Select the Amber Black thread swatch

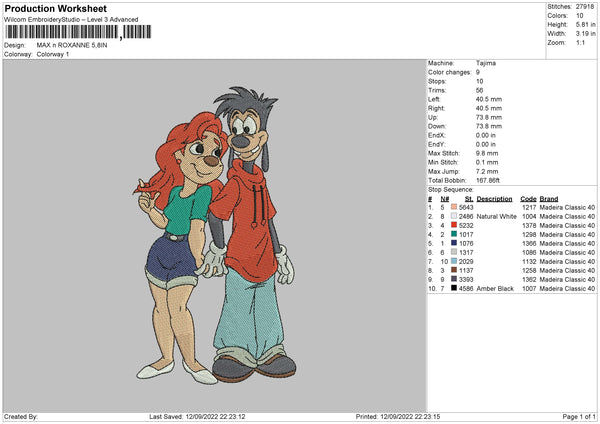click(454, 288)
